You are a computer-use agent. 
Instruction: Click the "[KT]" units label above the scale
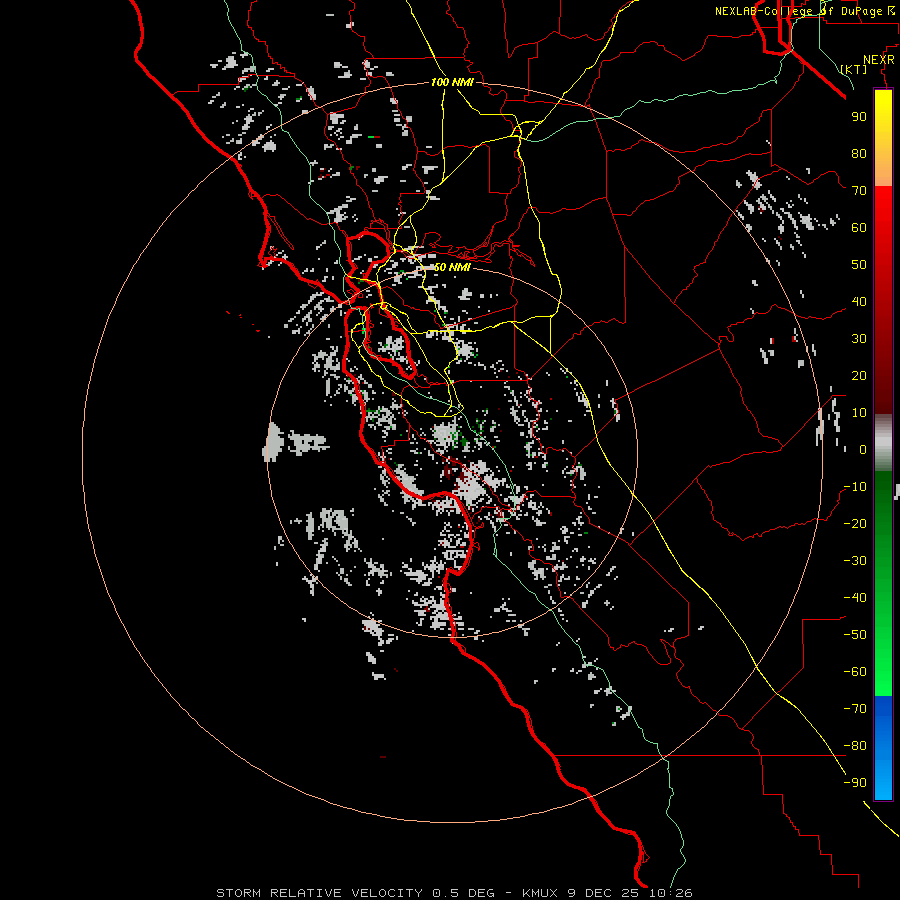pyautogui.click(x=854, y=69)
